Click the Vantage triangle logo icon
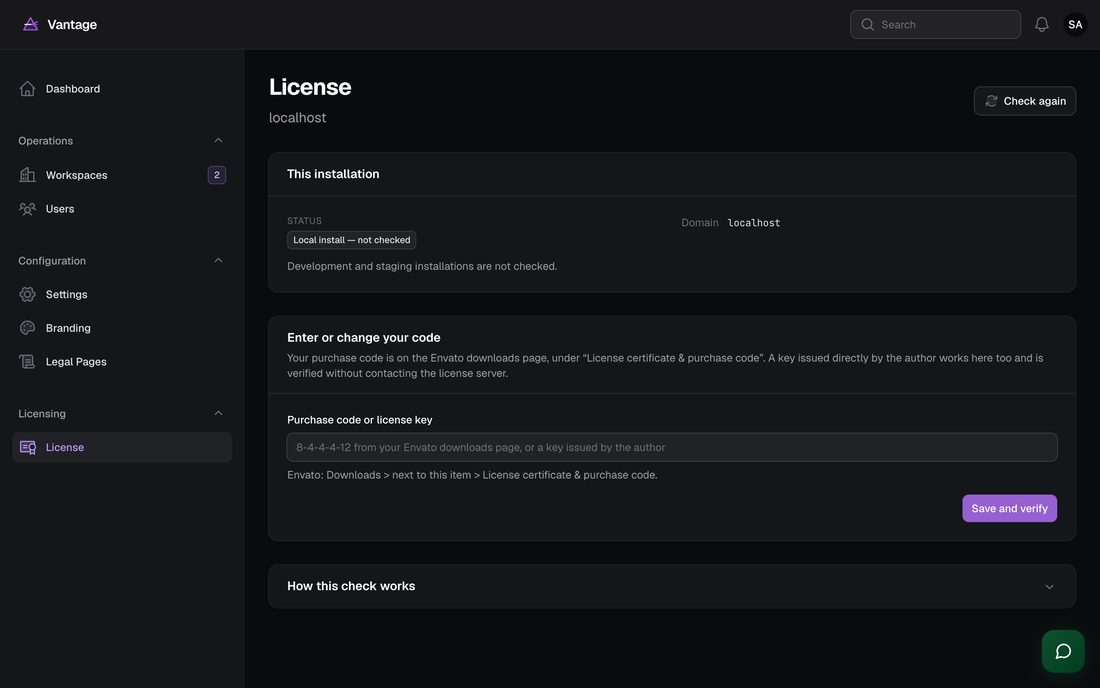Screen dimensions: 1100x688 point(30,25)
